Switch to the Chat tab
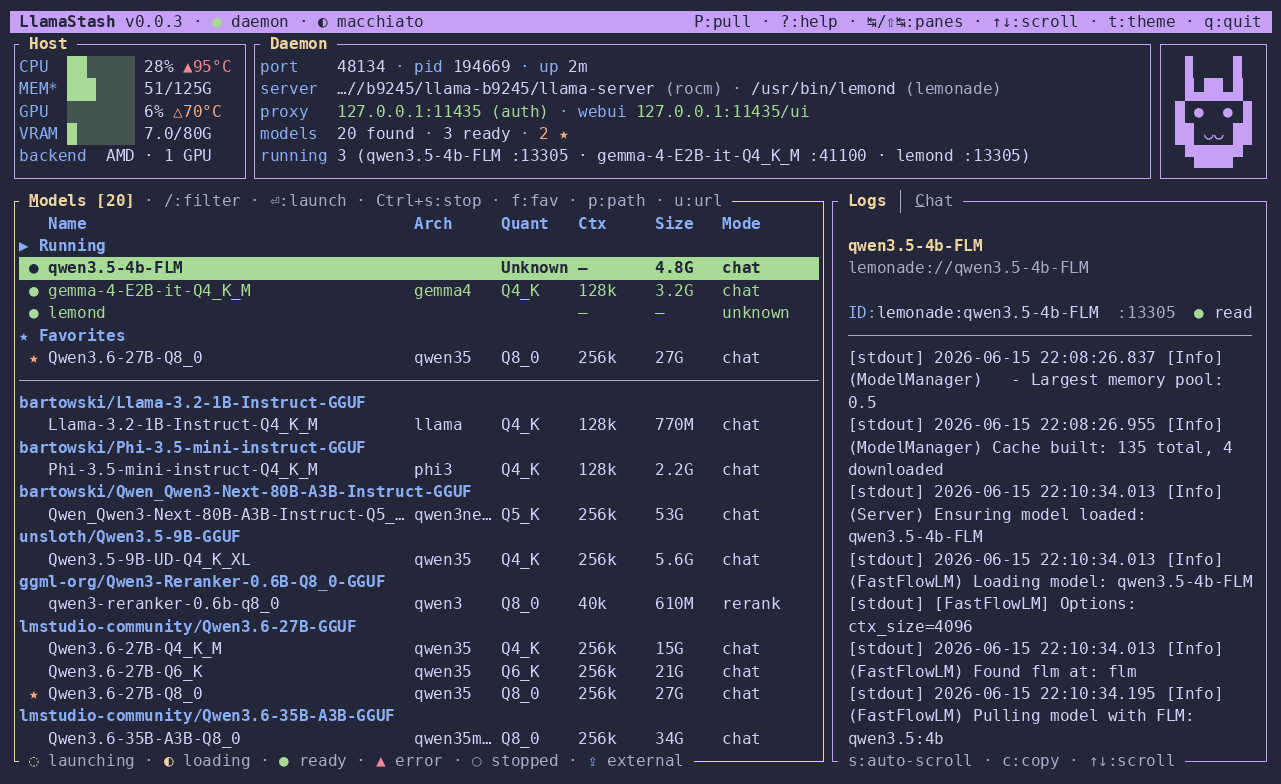The height and width of the screenshot is (784, 1281). tap(934, 200)
